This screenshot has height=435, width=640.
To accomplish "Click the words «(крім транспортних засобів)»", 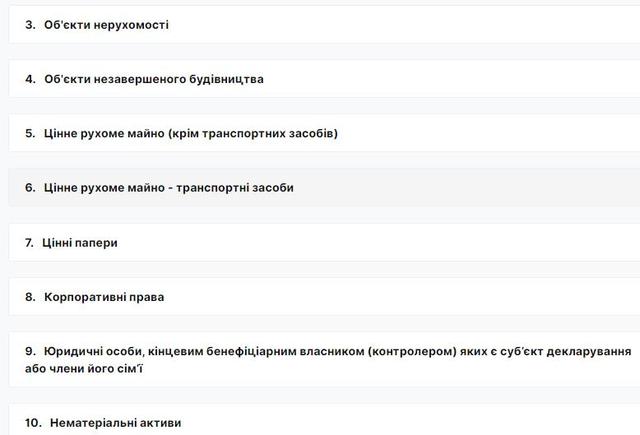I will [x=252, y=133].
